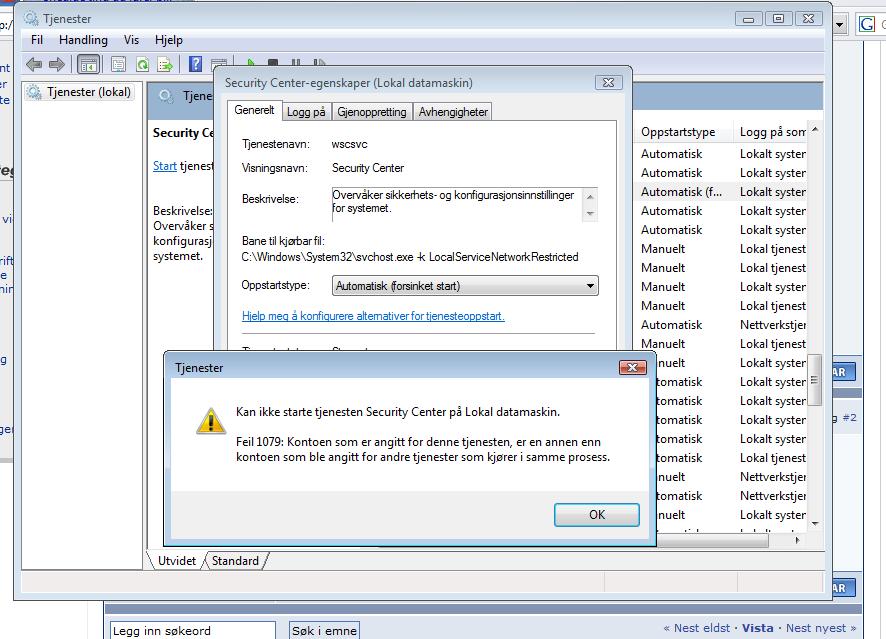
Task: Open the blue Help question mark icon
Action: (196, 64)
